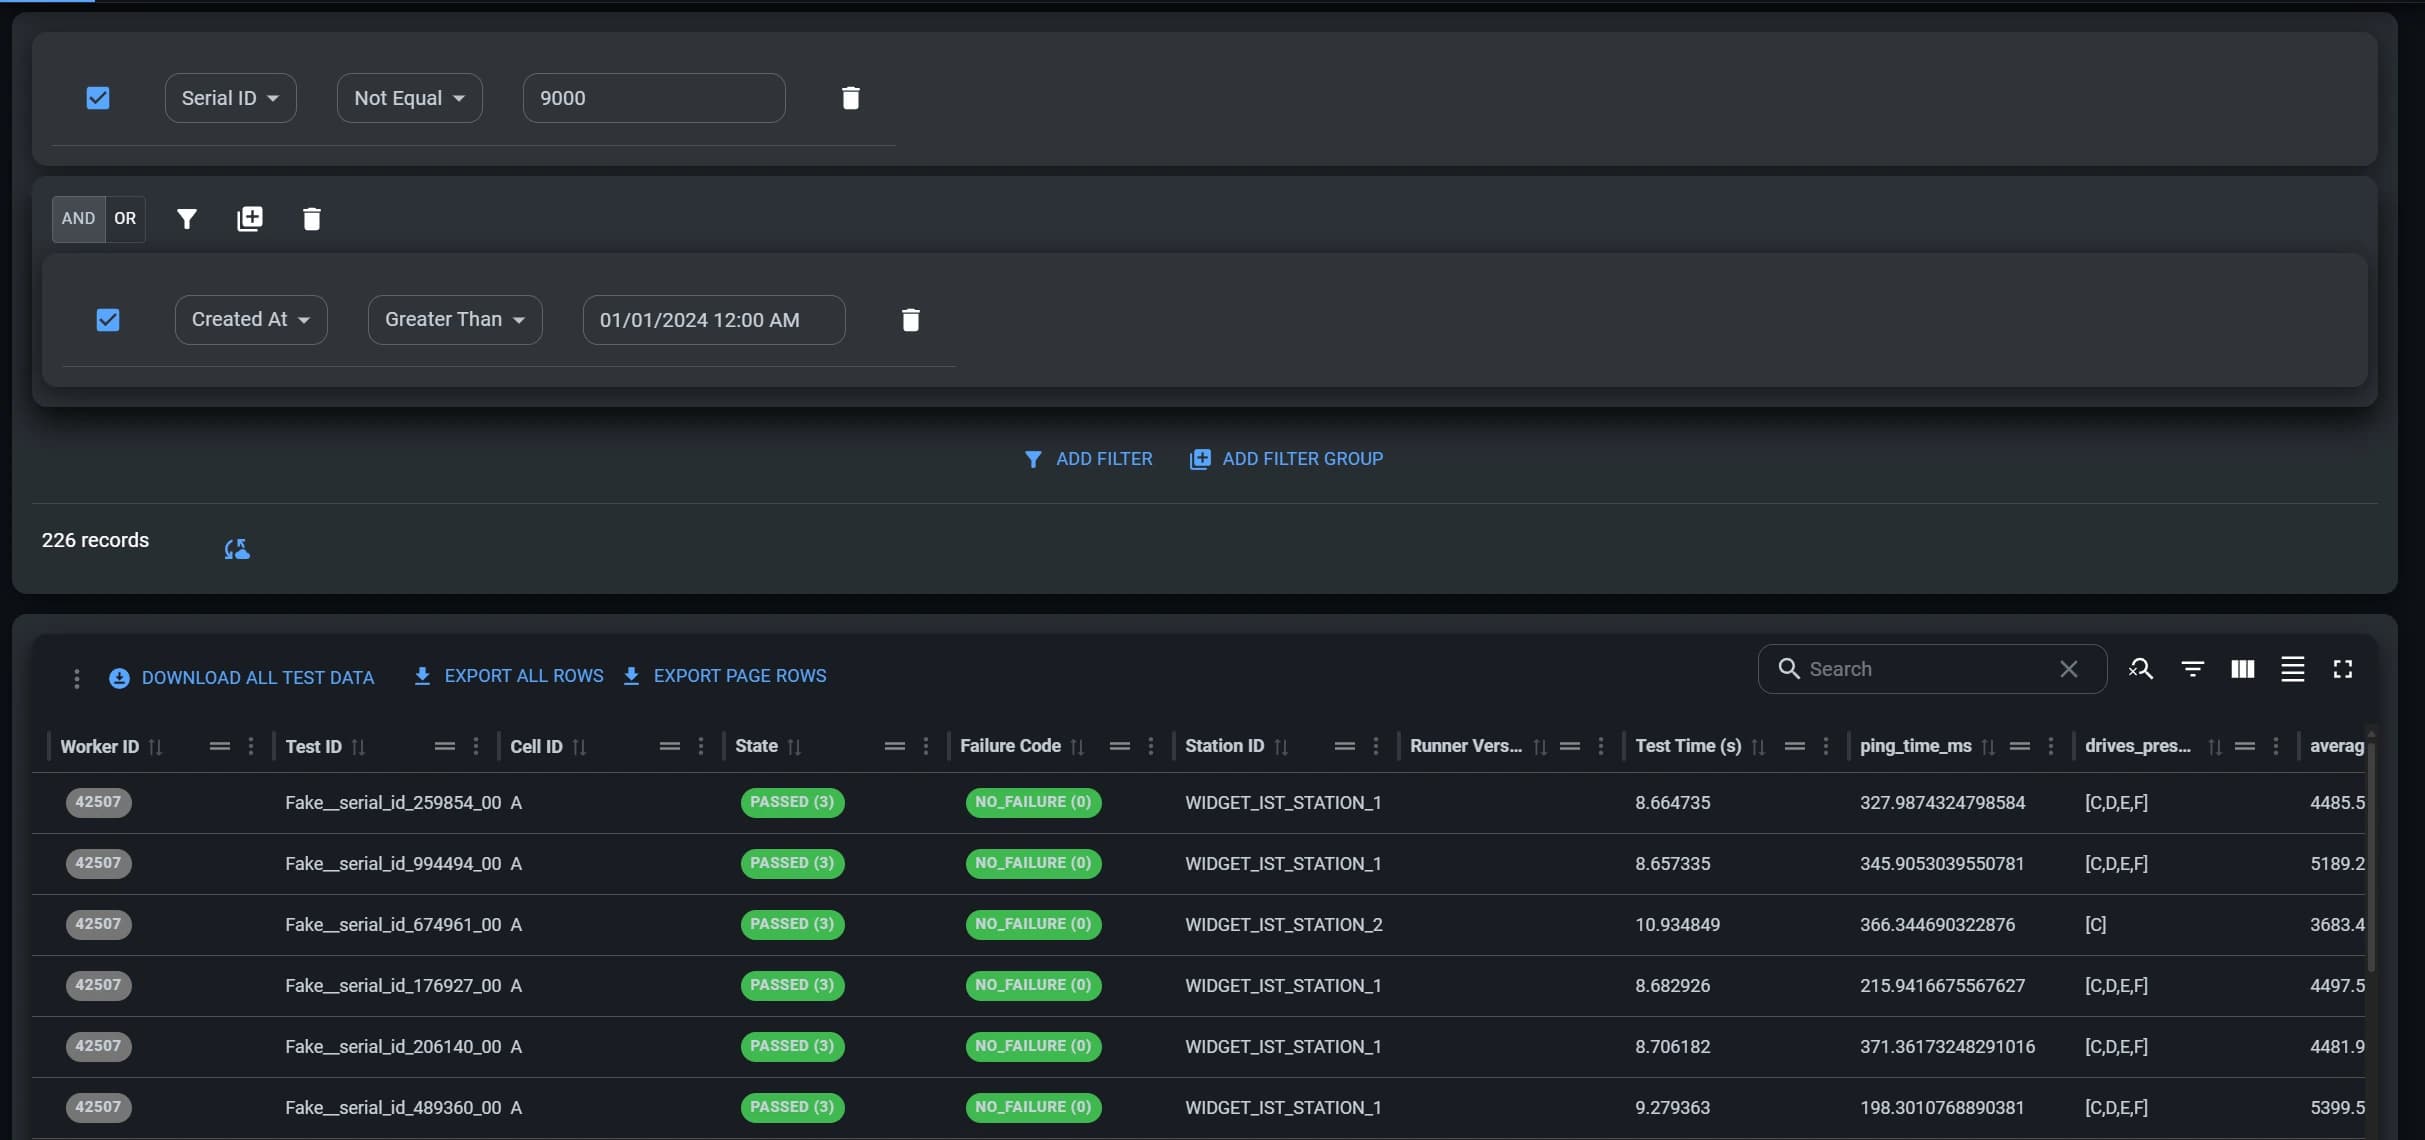This screenshot has height=1140, width=2425.
Task: Uncheck the Serial ID filter checkbox
Action: (x=98, y=98)
